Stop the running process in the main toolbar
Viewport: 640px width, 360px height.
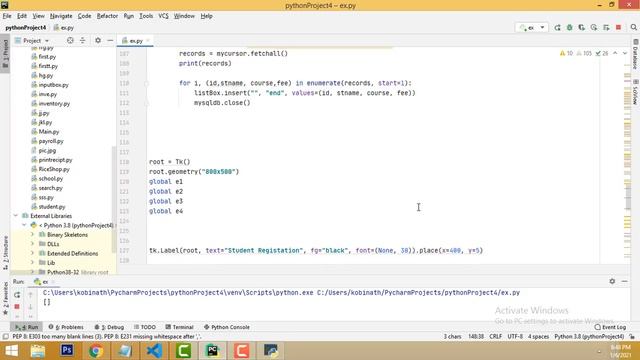(x=618, y=27)
